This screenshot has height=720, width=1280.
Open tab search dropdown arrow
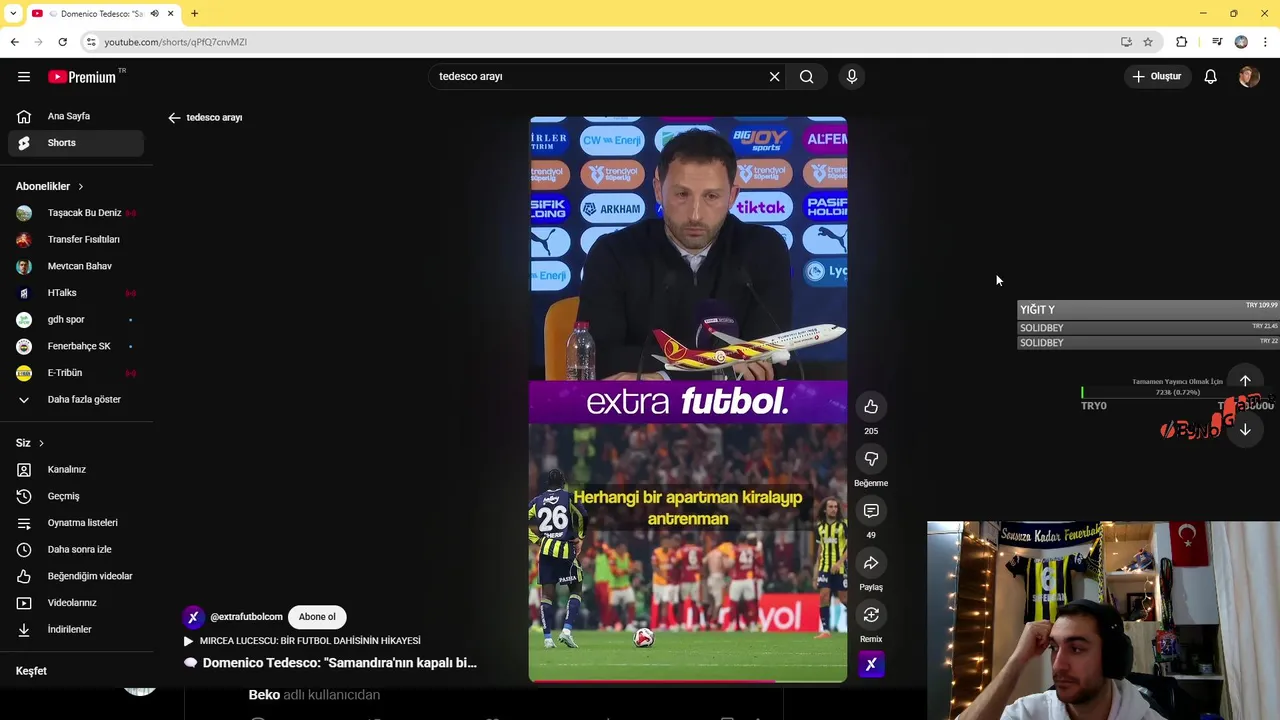13,13
